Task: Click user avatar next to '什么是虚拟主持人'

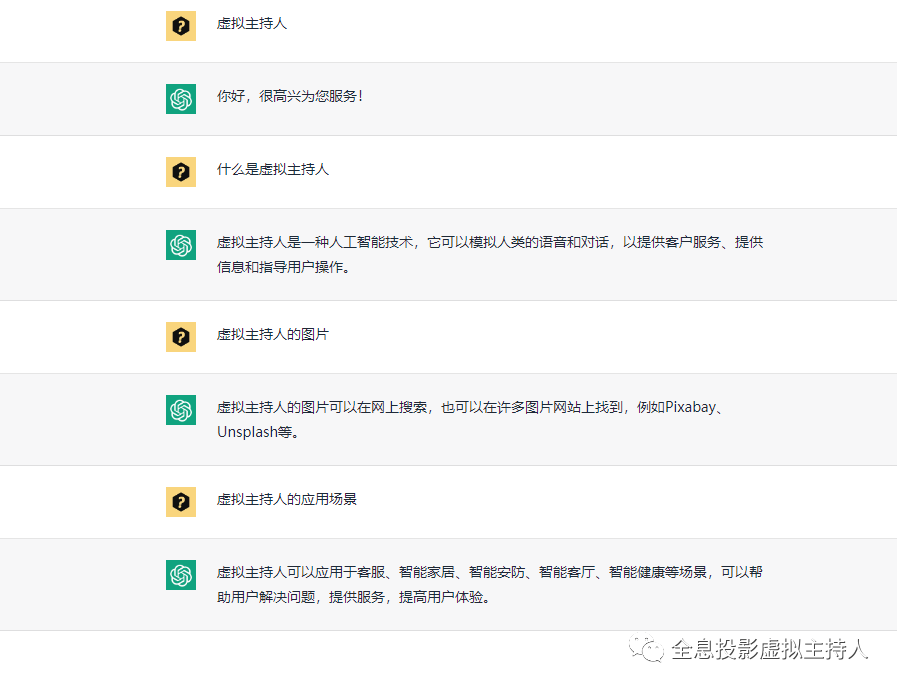Action: pyautogui.click(x=181, y=172)
